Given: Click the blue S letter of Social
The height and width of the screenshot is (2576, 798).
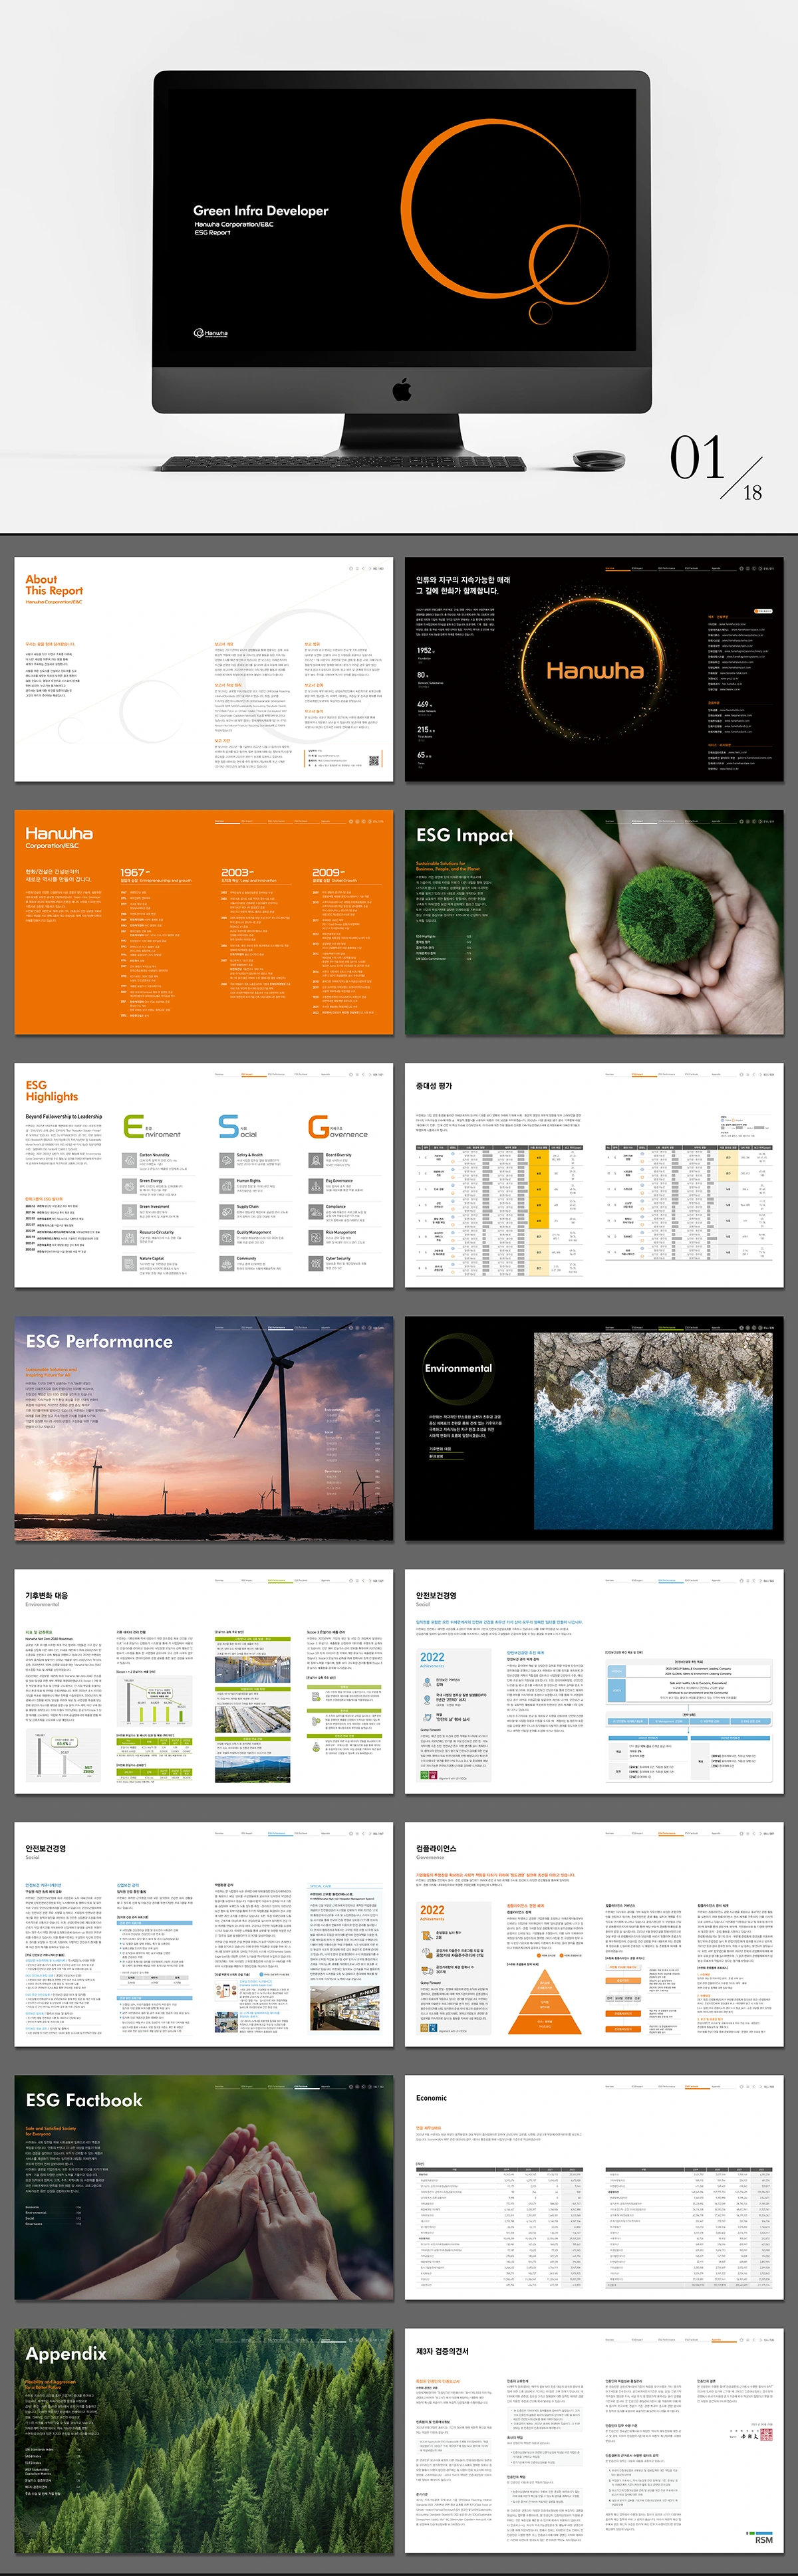Looking at the screenshot, I should coord(229,1126).
